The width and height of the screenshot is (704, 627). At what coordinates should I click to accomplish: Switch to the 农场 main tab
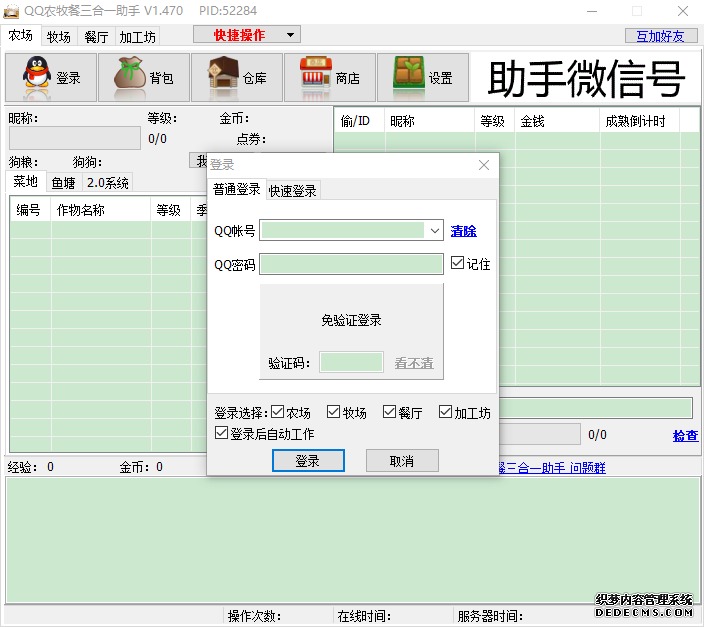[x=21, y=35]
